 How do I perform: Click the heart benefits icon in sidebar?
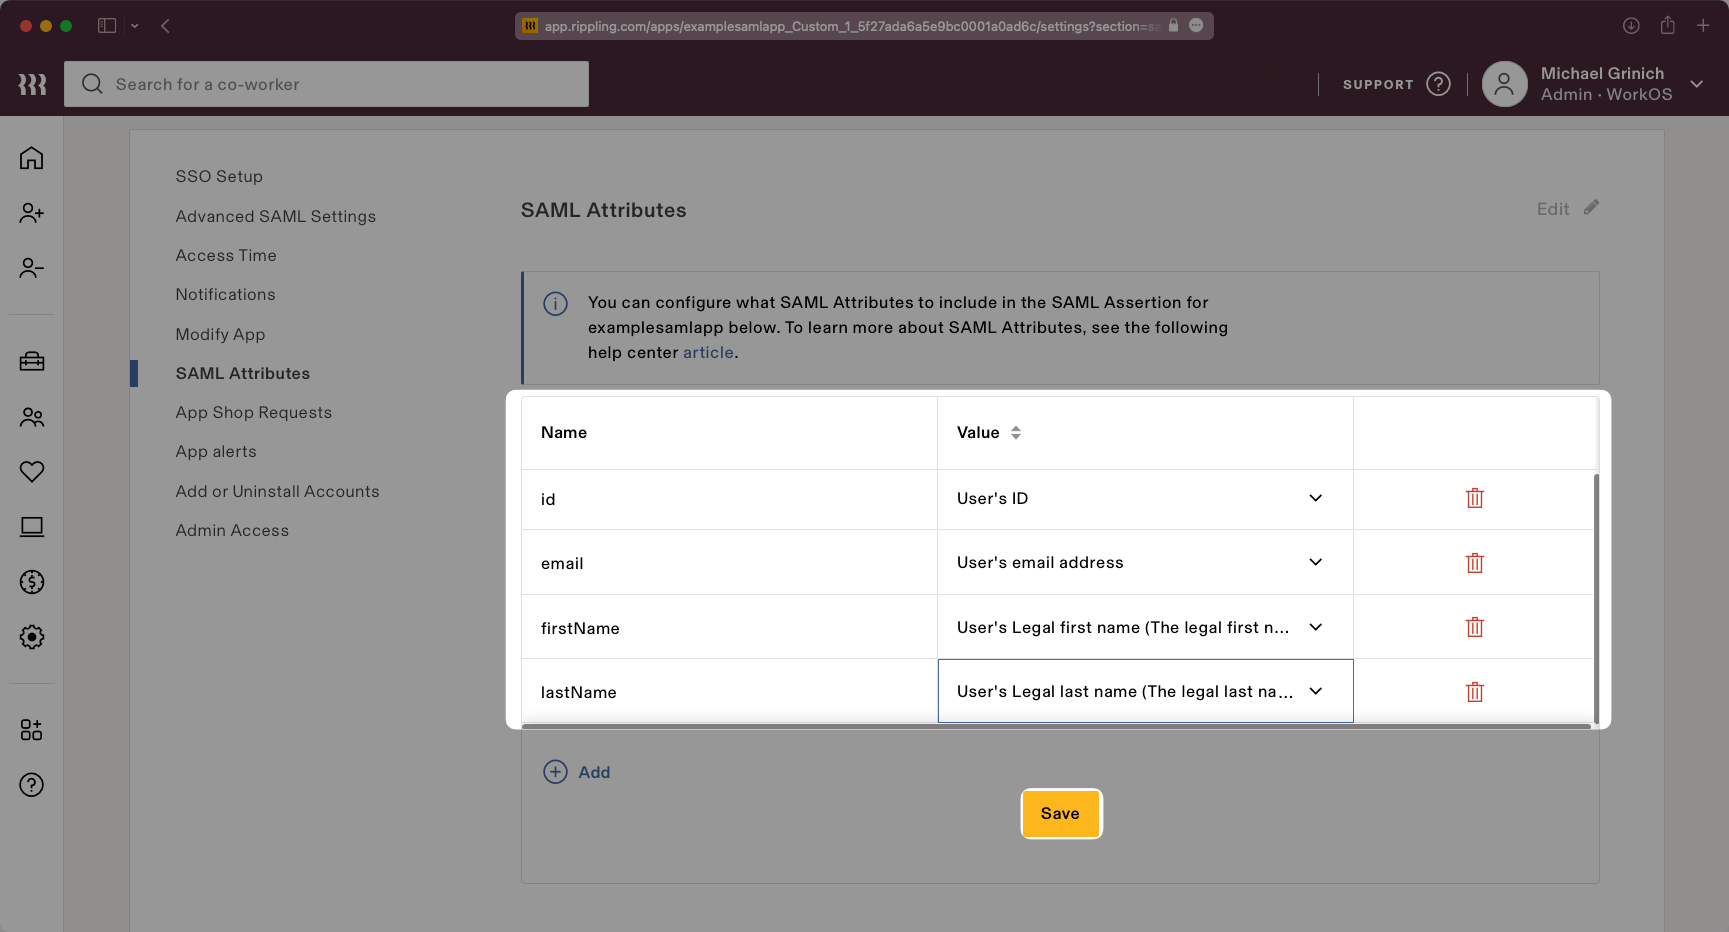pyautogui.click(x=32, y=471)
